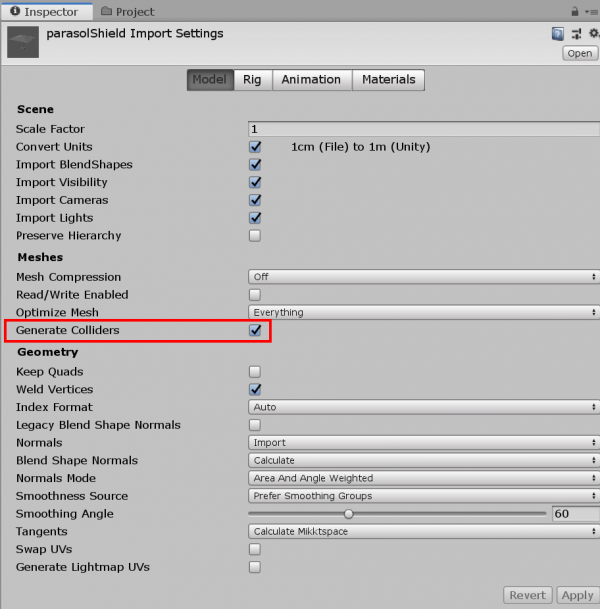This screenshot has width=600, height=609.
Task: Click the parasolShield model thumbnail
Action: (23, 43)
